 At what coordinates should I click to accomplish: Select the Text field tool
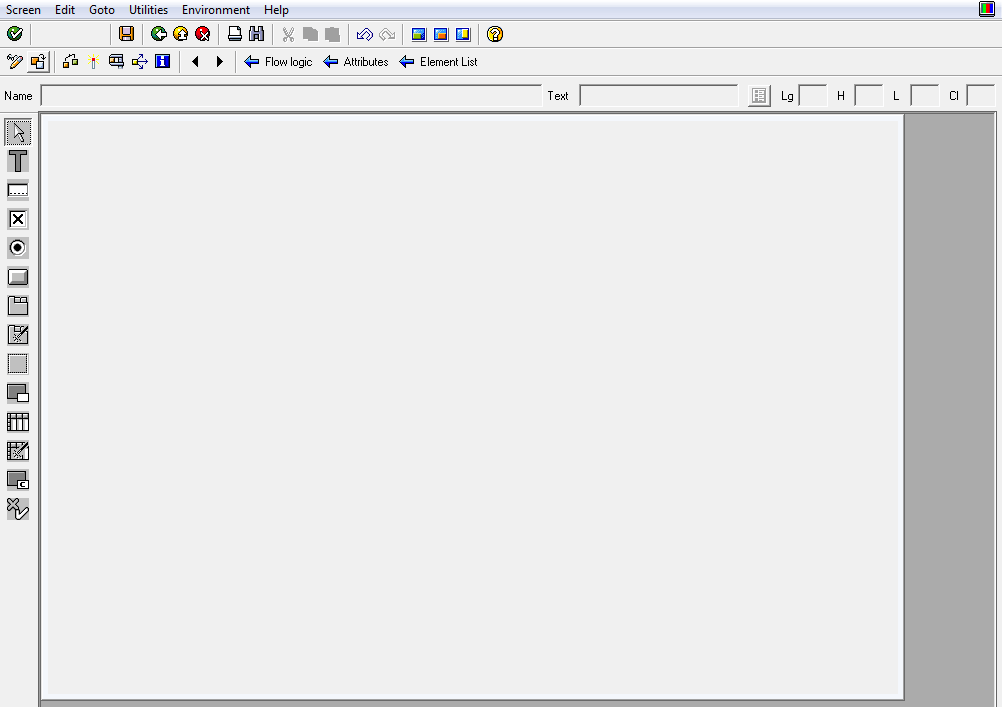(18, 161)
